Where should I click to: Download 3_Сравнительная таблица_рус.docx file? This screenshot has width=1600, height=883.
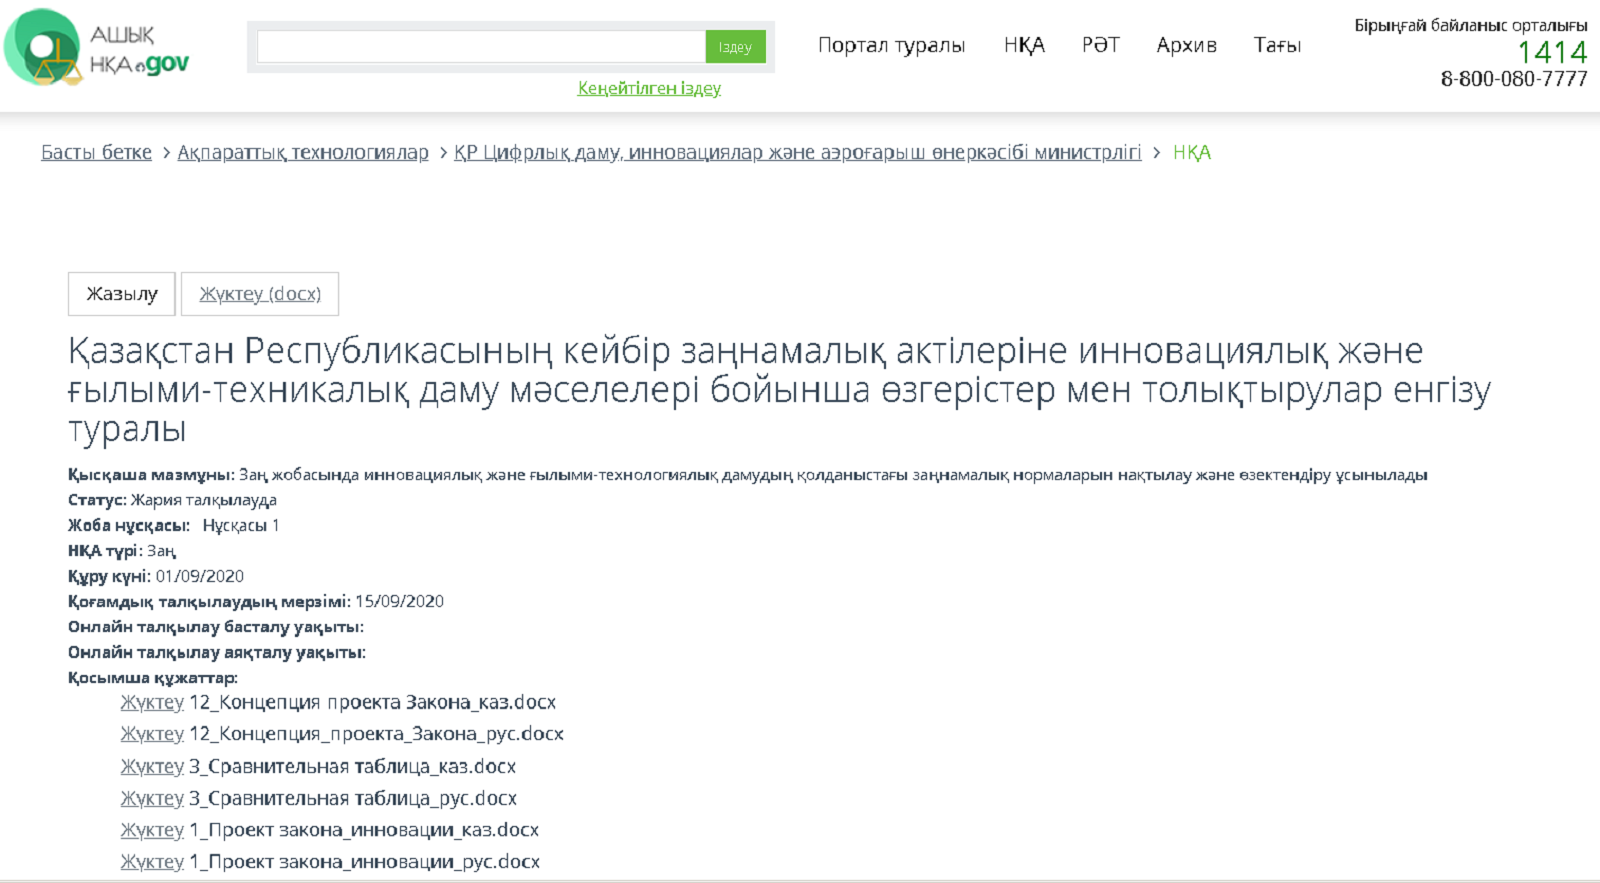click(152, 799)
